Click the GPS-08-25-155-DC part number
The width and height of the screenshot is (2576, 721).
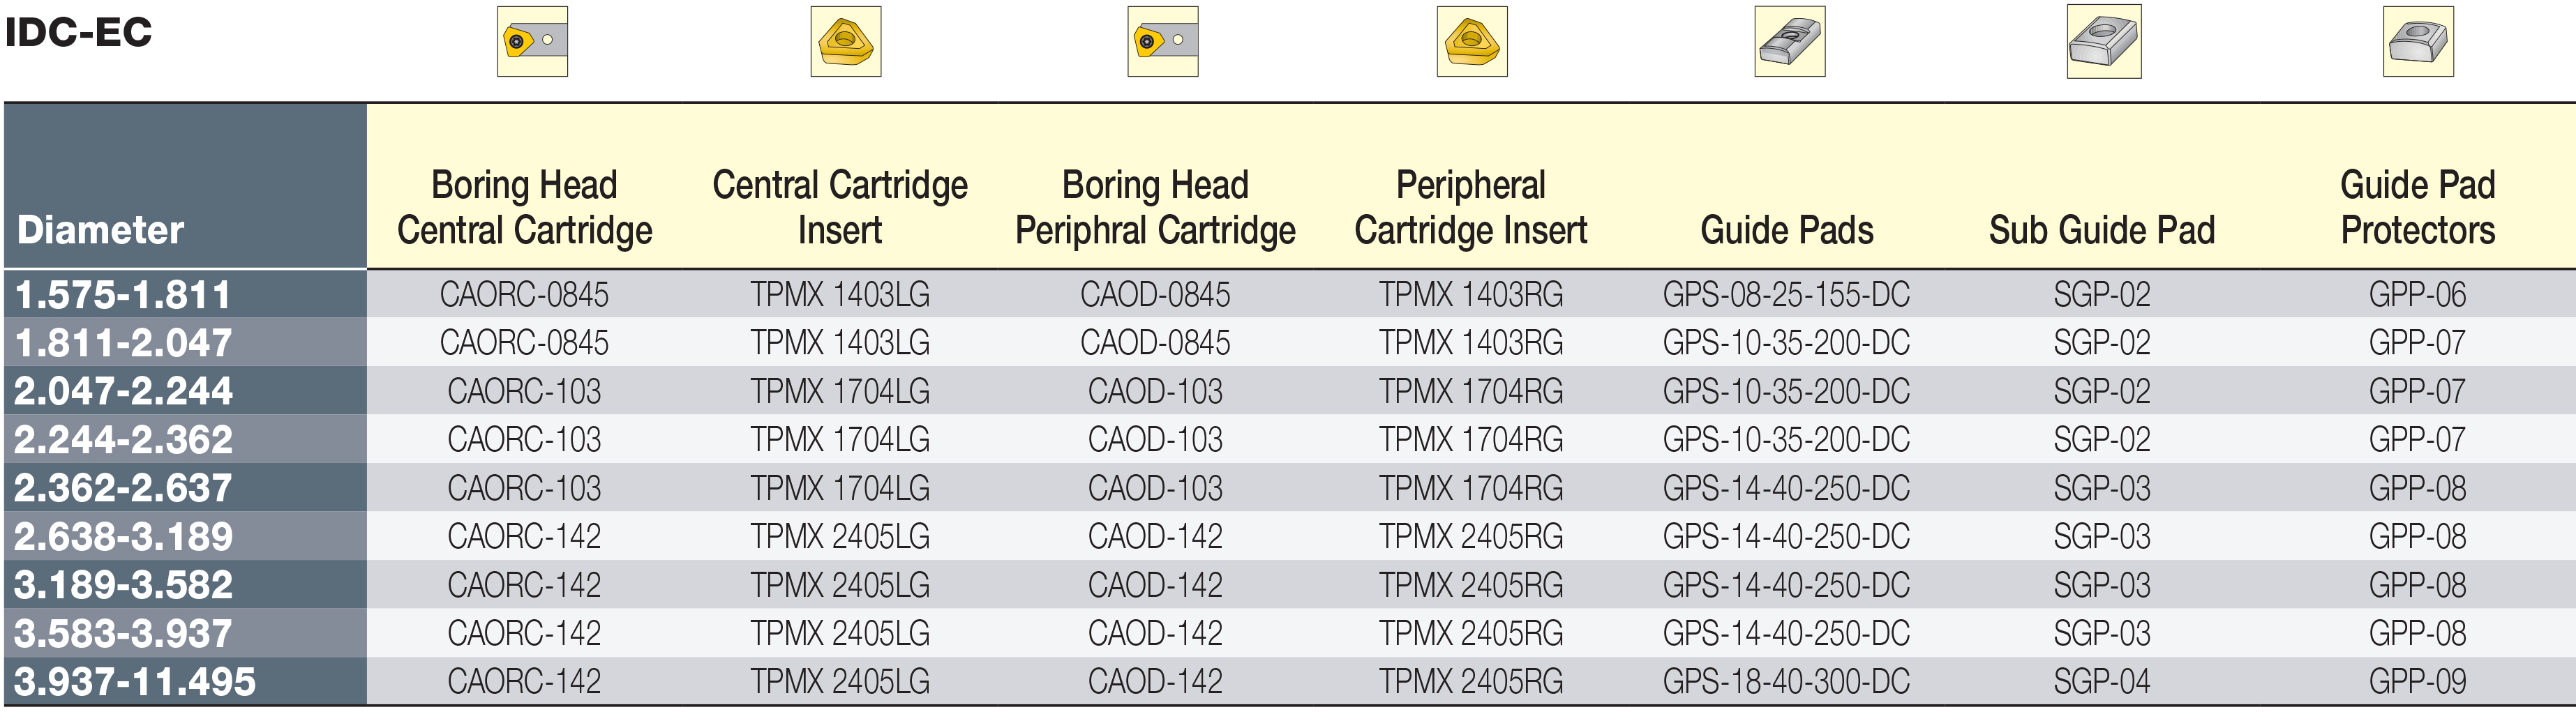[1786, 294]
